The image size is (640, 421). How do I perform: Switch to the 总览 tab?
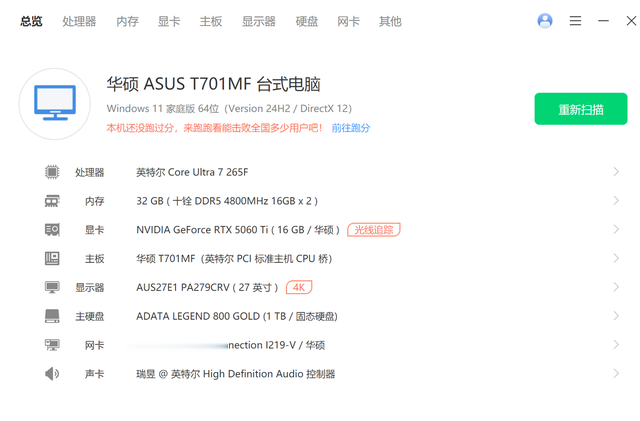click(x=31, y=21)
